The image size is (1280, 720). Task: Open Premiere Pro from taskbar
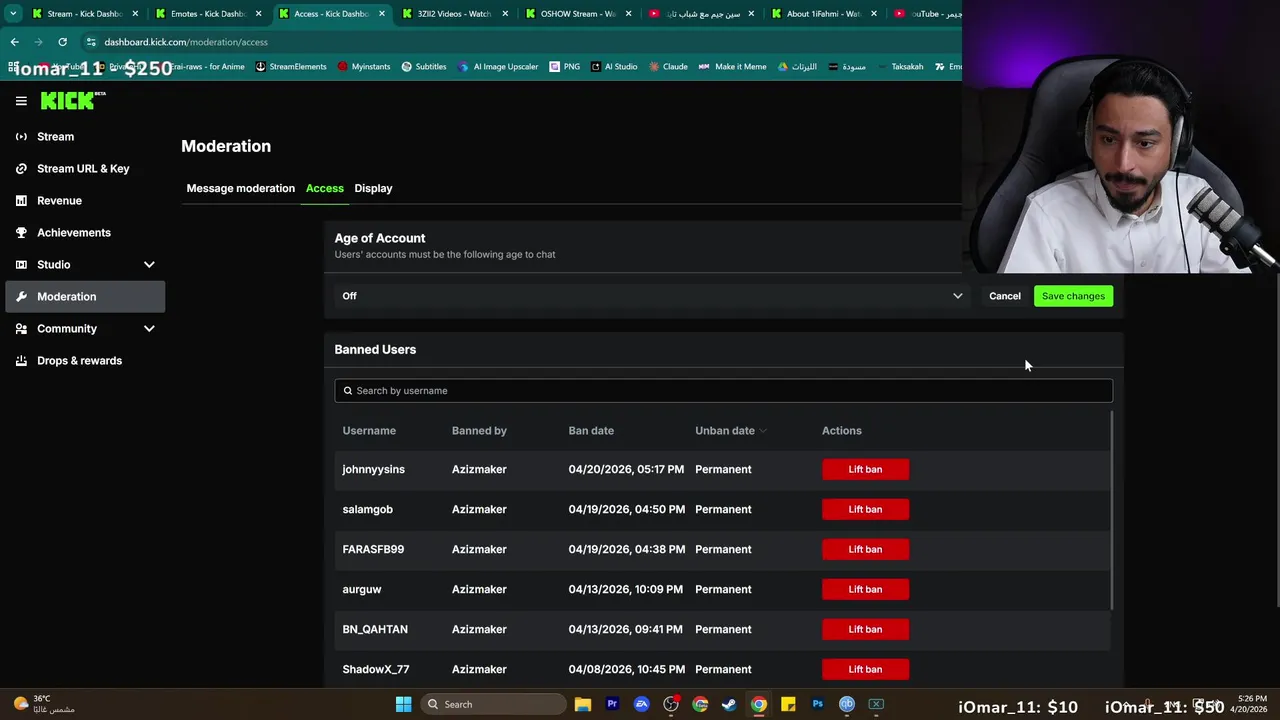(612, 704)
